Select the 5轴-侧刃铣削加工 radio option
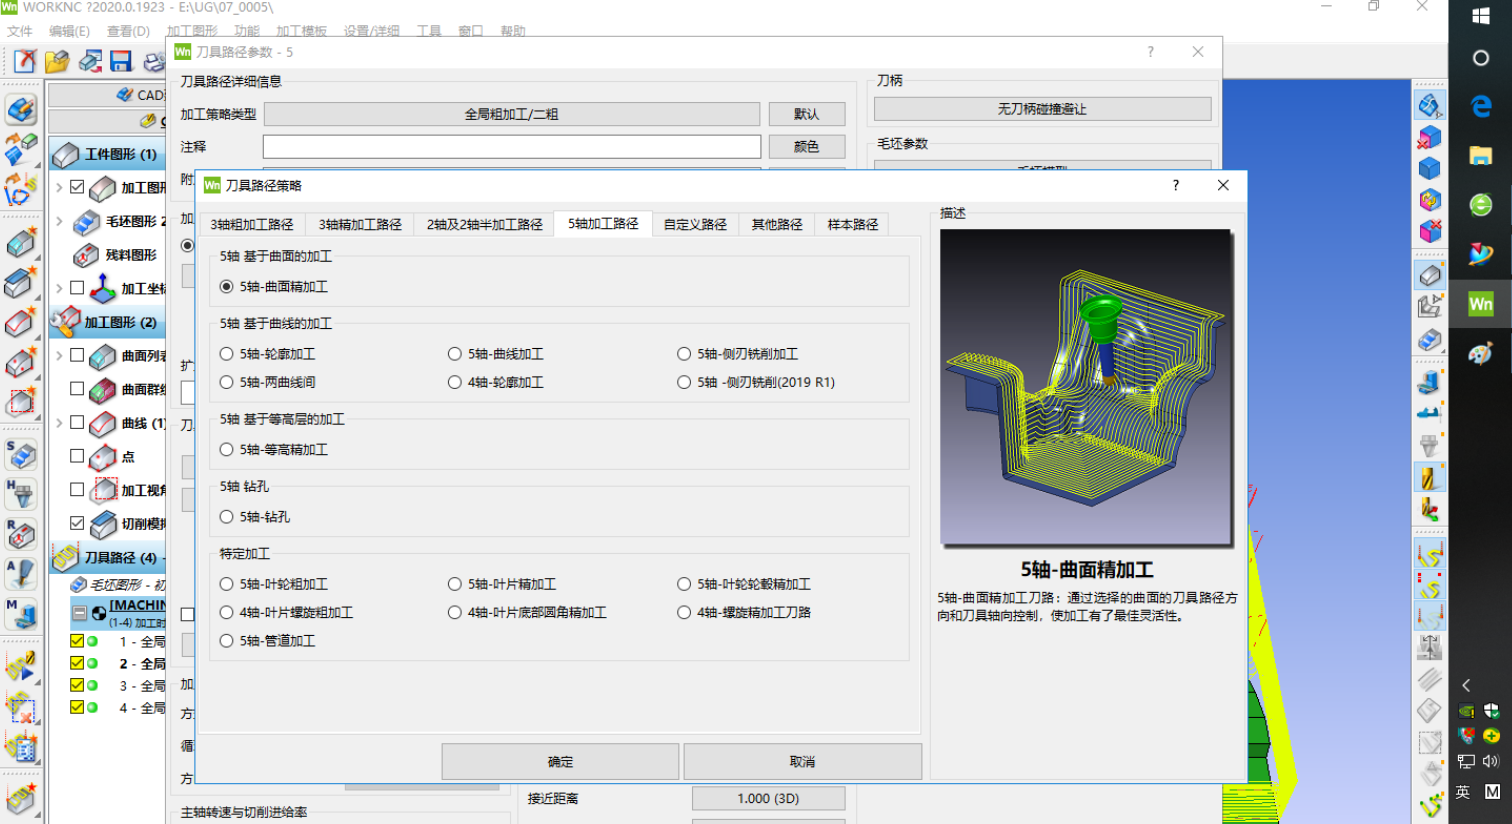Screen dimensions: 1512x824 [684, 354]
